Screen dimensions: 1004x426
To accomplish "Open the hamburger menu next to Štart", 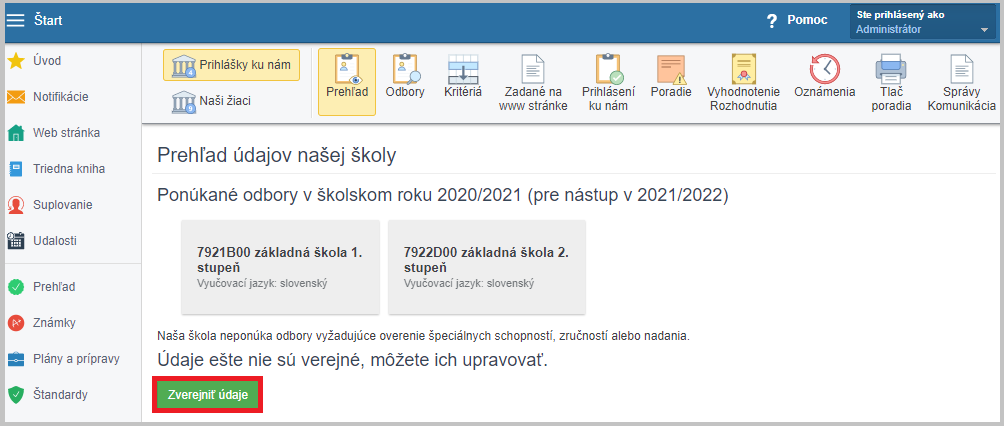I will (x=15, y=20).
